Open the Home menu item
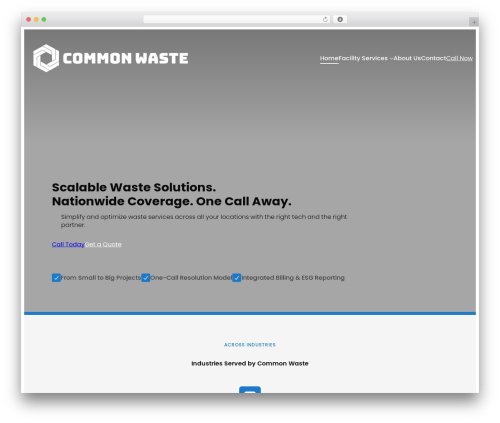This screenshot has width=500, height=423. pyautogui.click(x=329, y=58)
